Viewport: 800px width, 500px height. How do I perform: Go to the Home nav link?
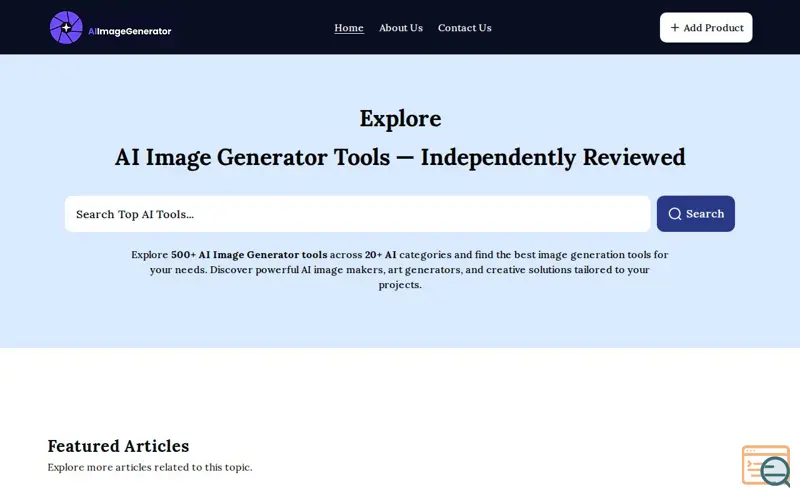[349, 28]
